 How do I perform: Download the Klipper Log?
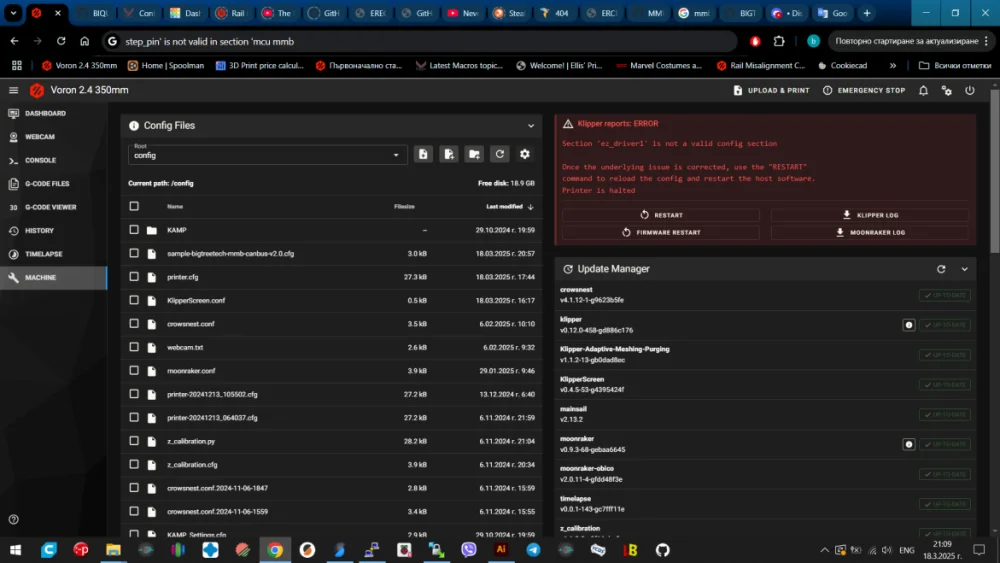869,215
